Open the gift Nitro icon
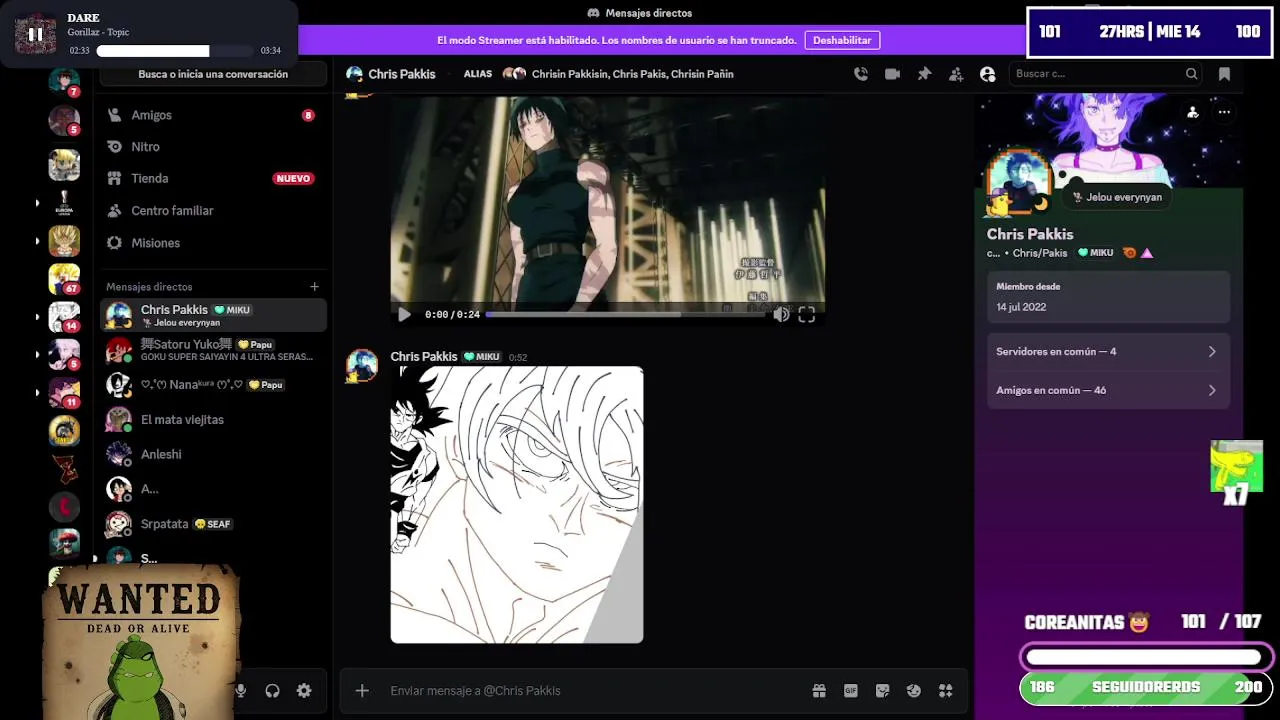Image resolution: width=1280 pixels, height=720 pixels. [819, 691]
